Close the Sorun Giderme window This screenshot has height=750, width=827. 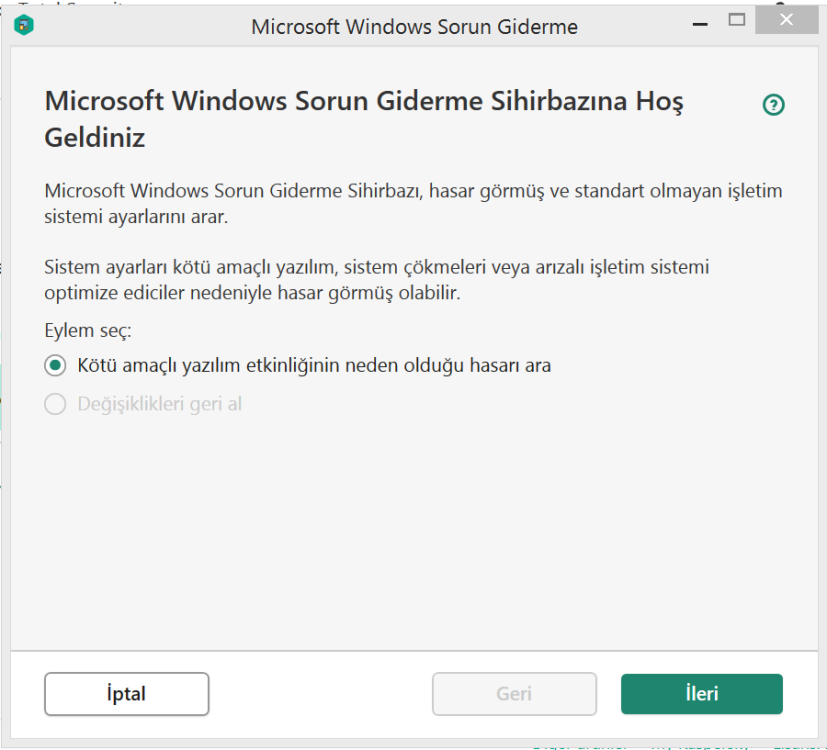click(786, 20)
